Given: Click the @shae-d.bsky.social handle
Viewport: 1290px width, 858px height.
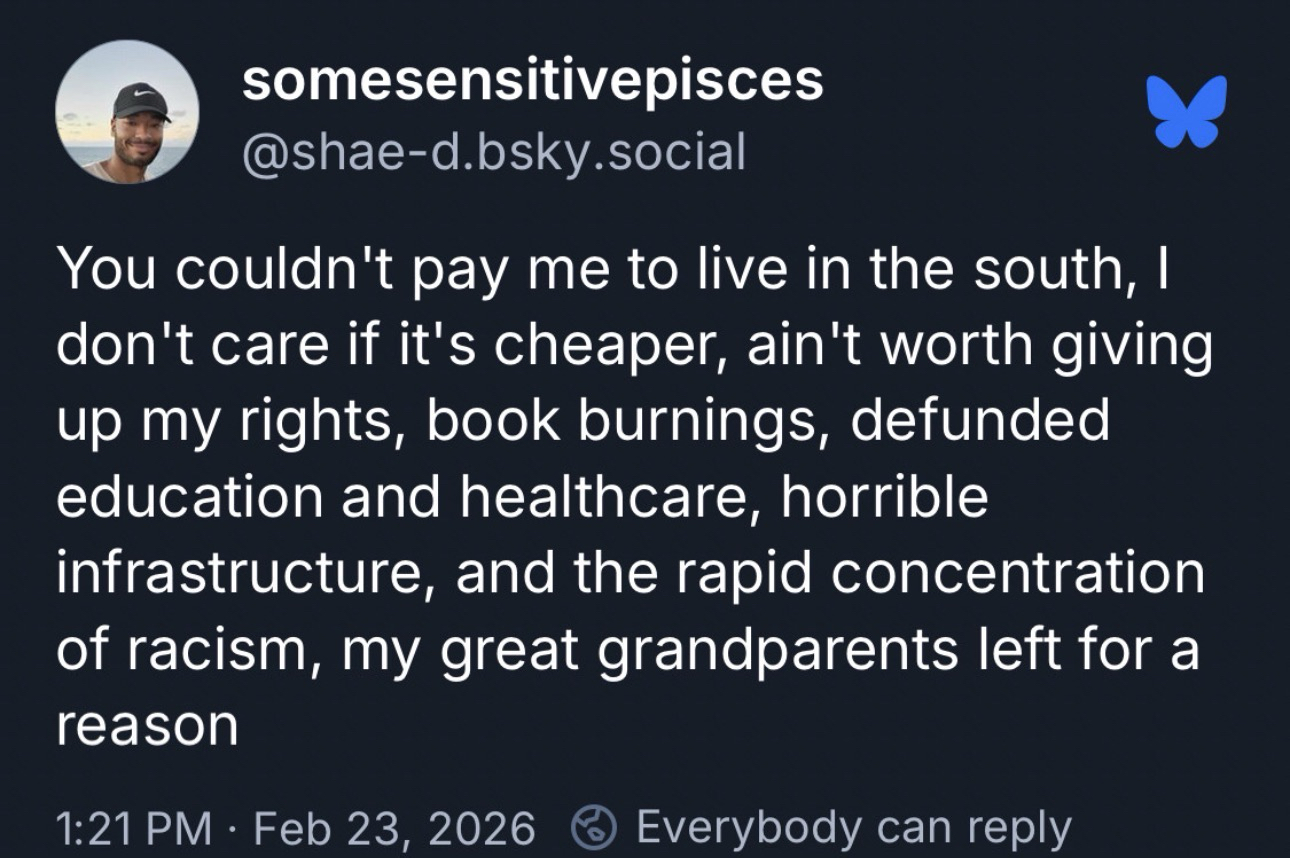Looking at the screenshot, I should [x=494, y=152].
